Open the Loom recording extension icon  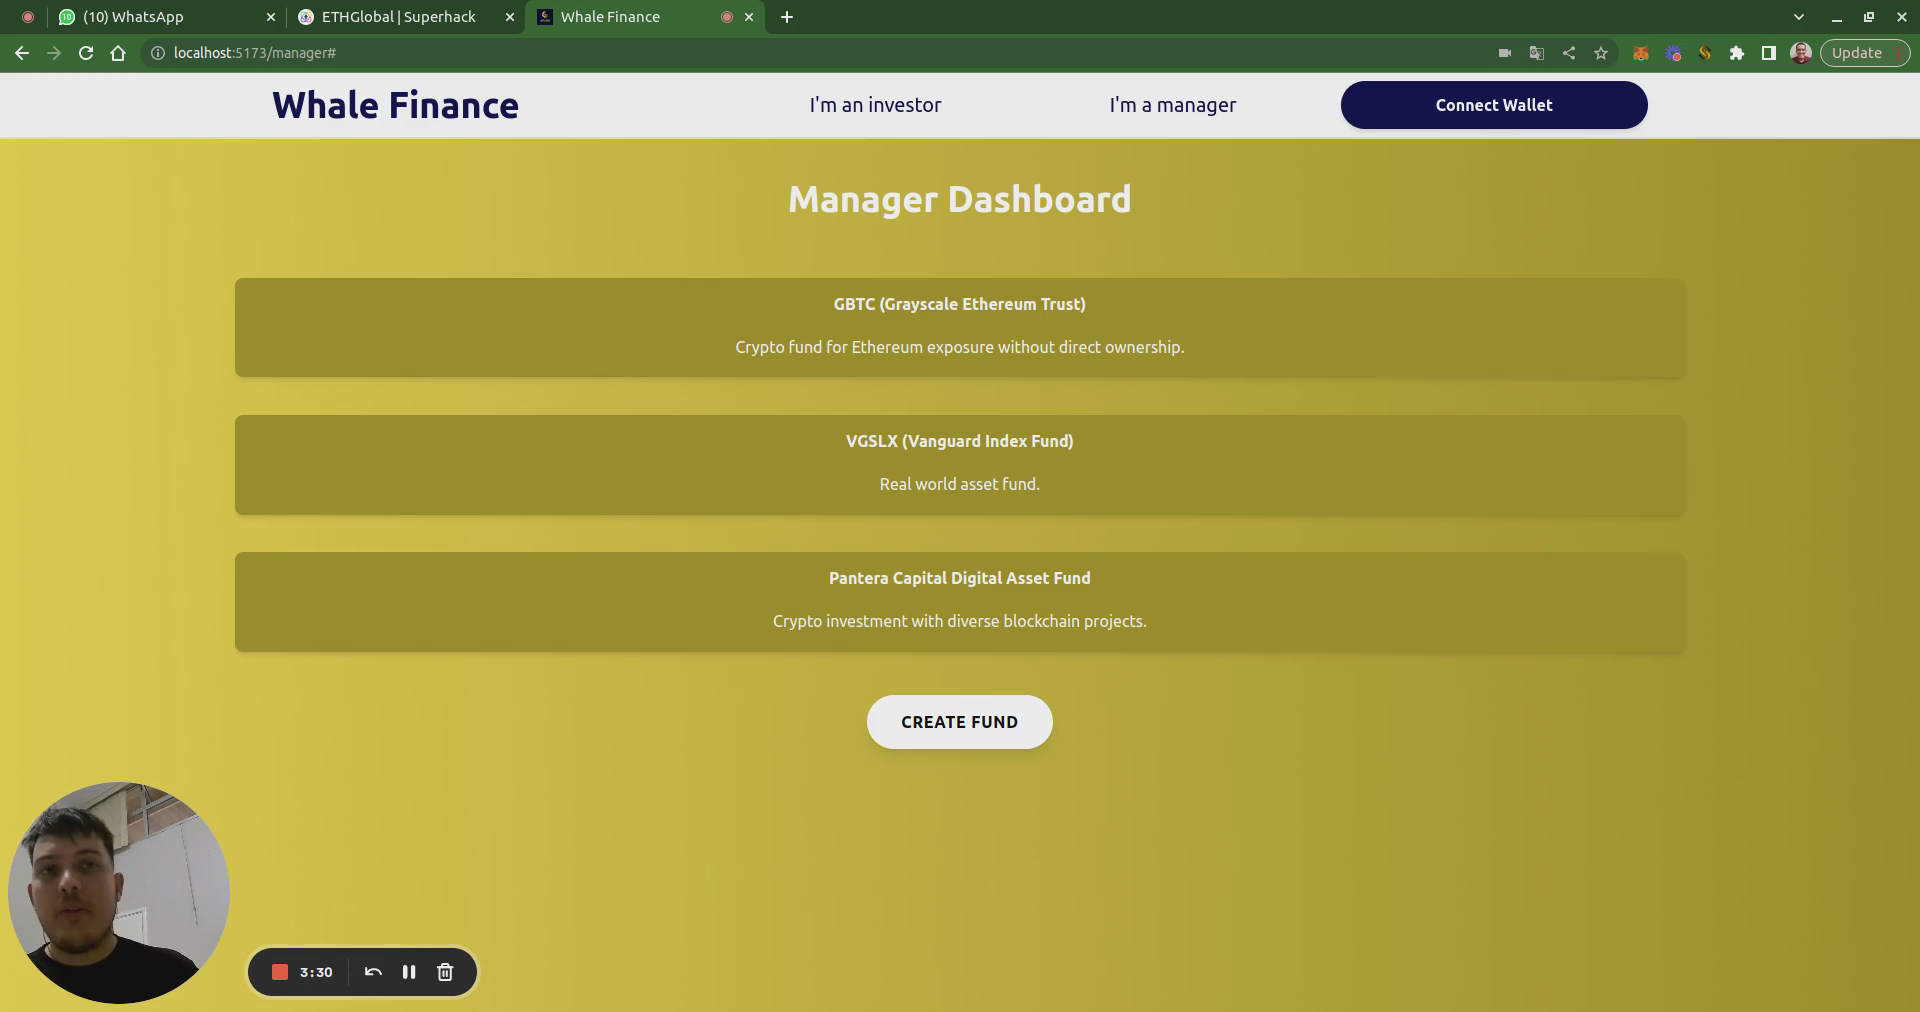tap(1673, 53)
